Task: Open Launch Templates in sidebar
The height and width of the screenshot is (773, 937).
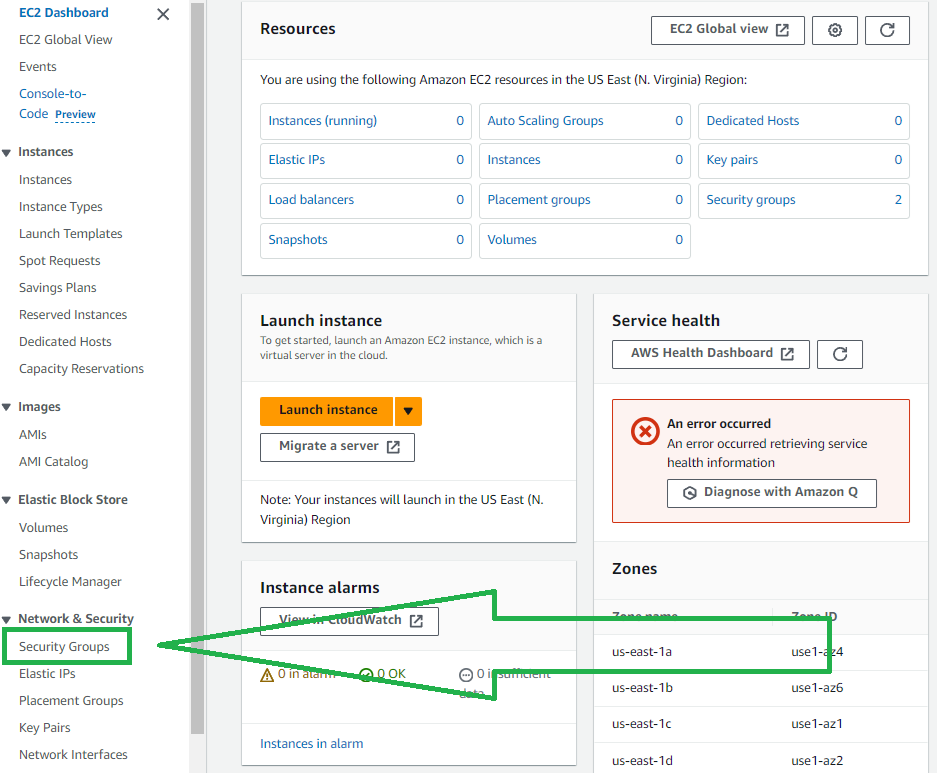Action: [71, 234]
